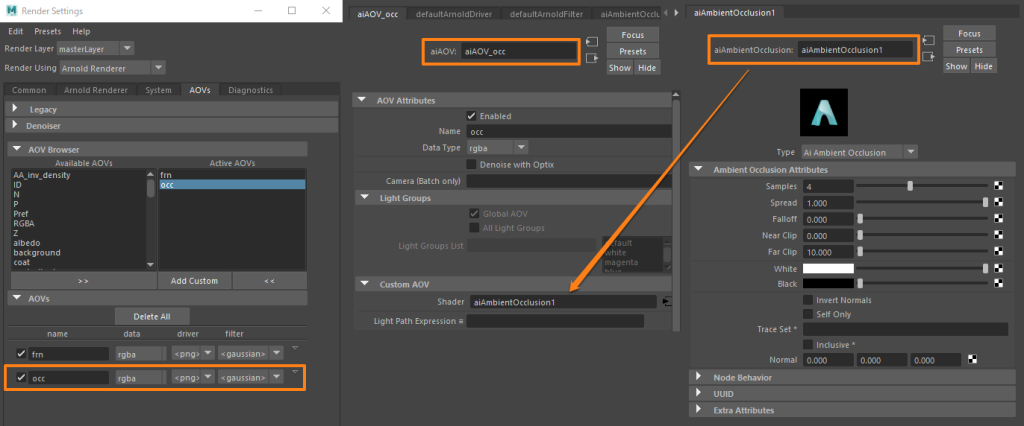Click the map button for Samples attribute
Image resolution: width=1024 pixels, height=426 pixels.
[x=998, y=186]
